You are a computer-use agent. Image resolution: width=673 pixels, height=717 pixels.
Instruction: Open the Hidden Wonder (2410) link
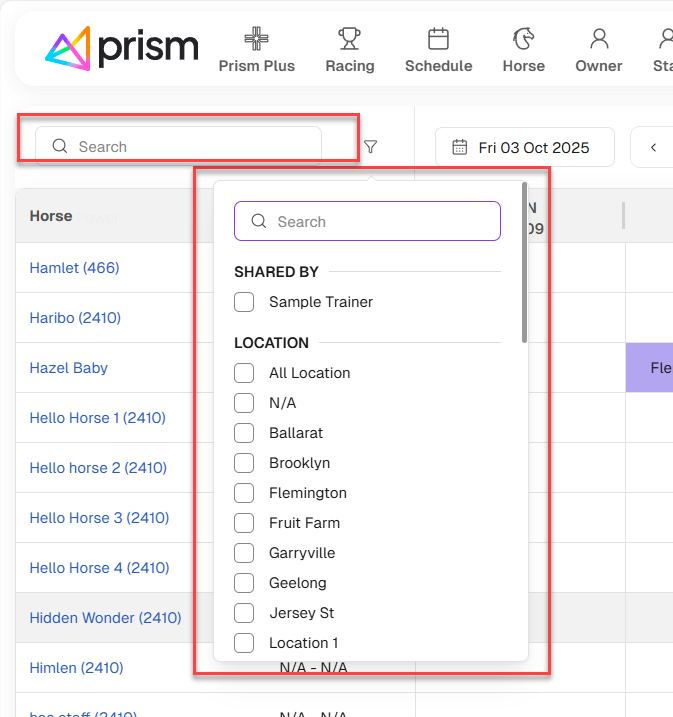pyautogui.click(x=105, y=618)
